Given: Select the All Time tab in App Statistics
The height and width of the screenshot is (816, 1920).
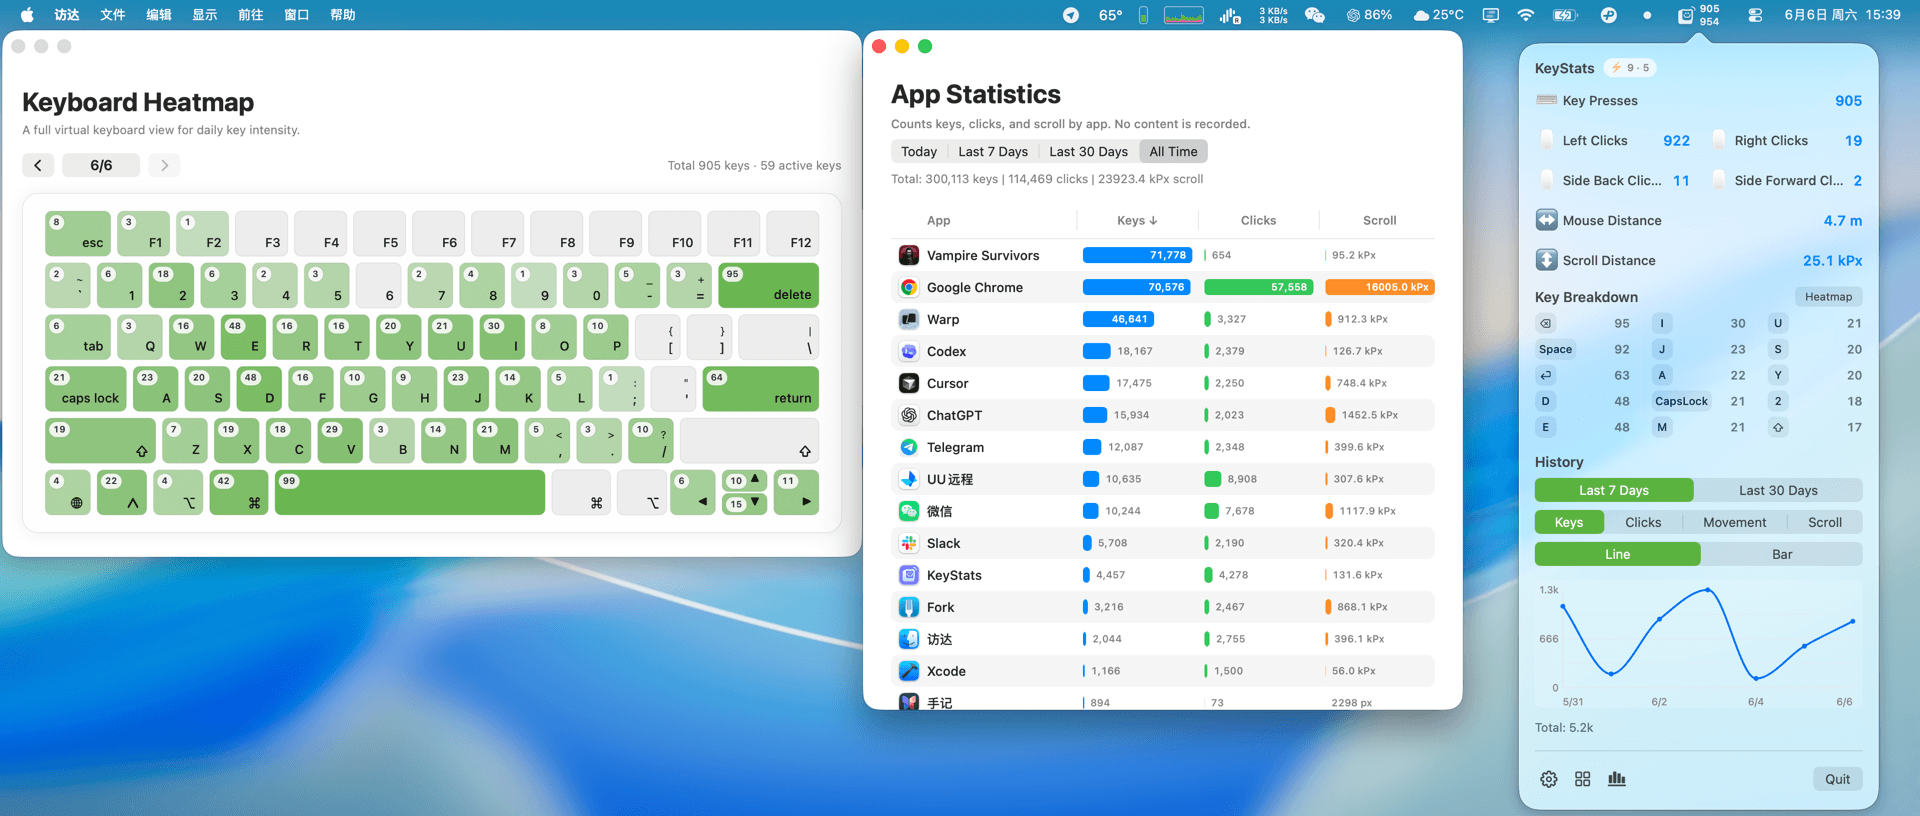Looking at the screenshot, I should [x=1173, y=151].
